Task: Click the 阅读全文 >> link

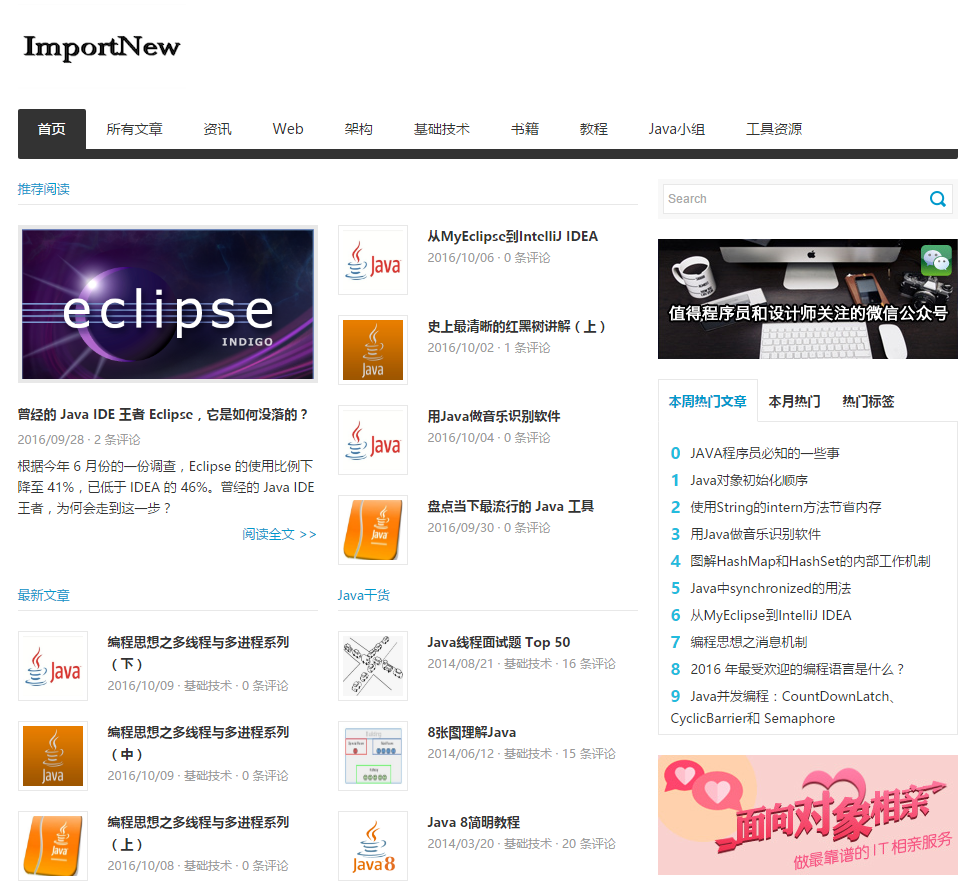Action: [279, 534]
